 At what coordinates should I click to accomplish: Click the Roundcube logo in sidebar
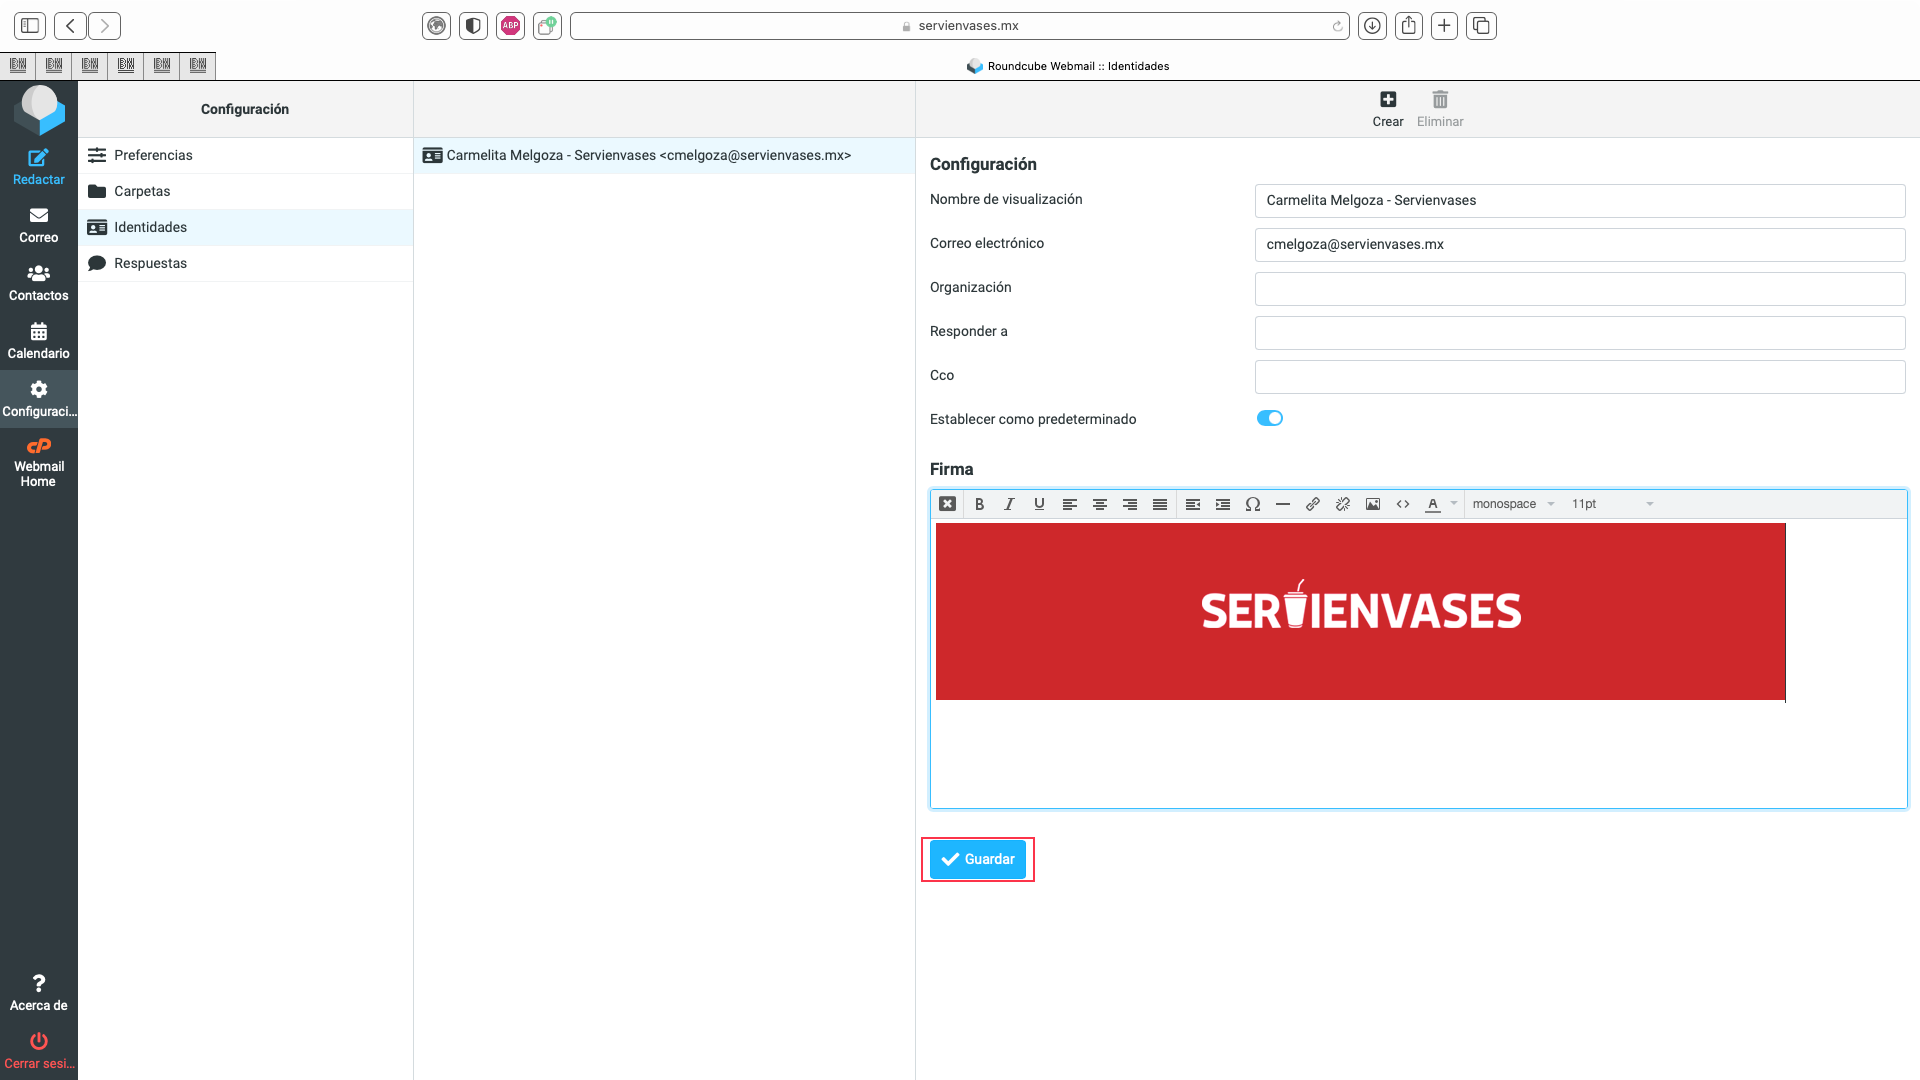click(x=39, y=109)
